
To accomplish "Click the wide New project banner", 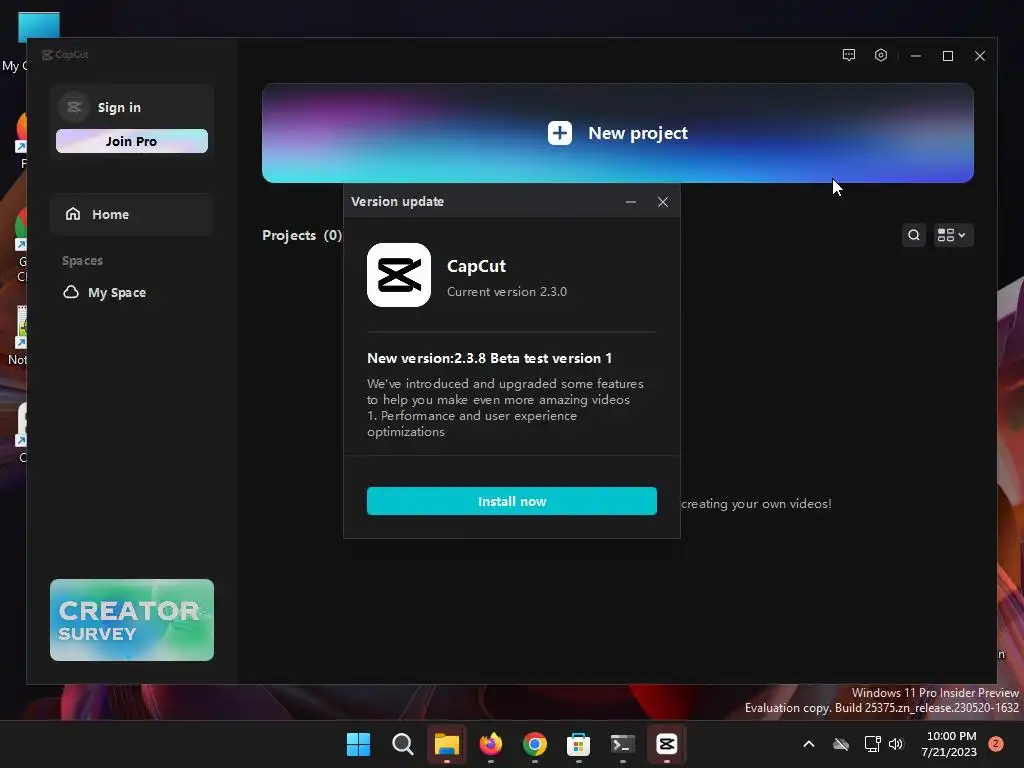I will (618, 133).
